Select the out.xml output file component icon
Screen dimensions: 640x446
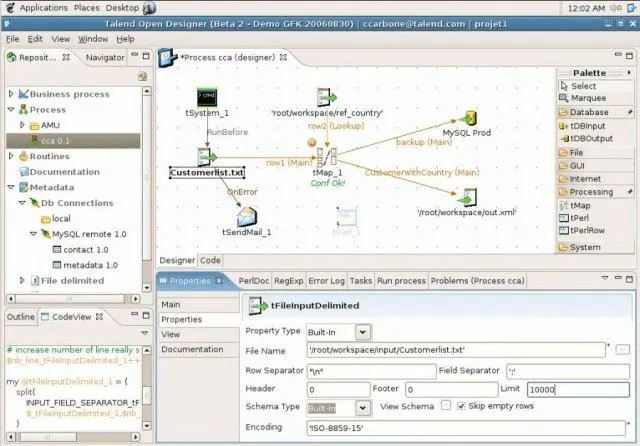point(467,197)
